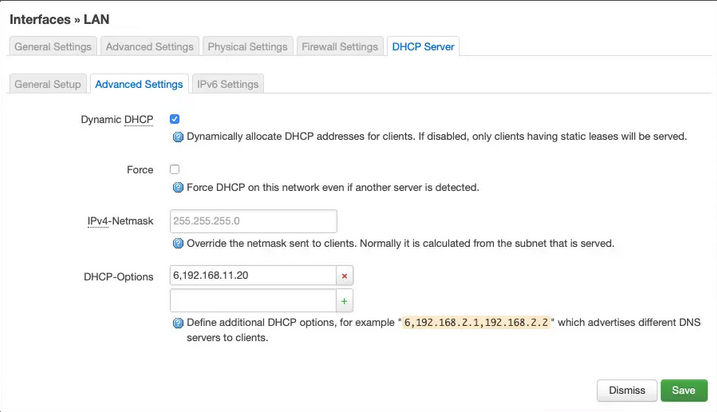Focus the IPv4-Netmask input field
717x412 pixels.
pyautogui.click(x=253, y=221)
